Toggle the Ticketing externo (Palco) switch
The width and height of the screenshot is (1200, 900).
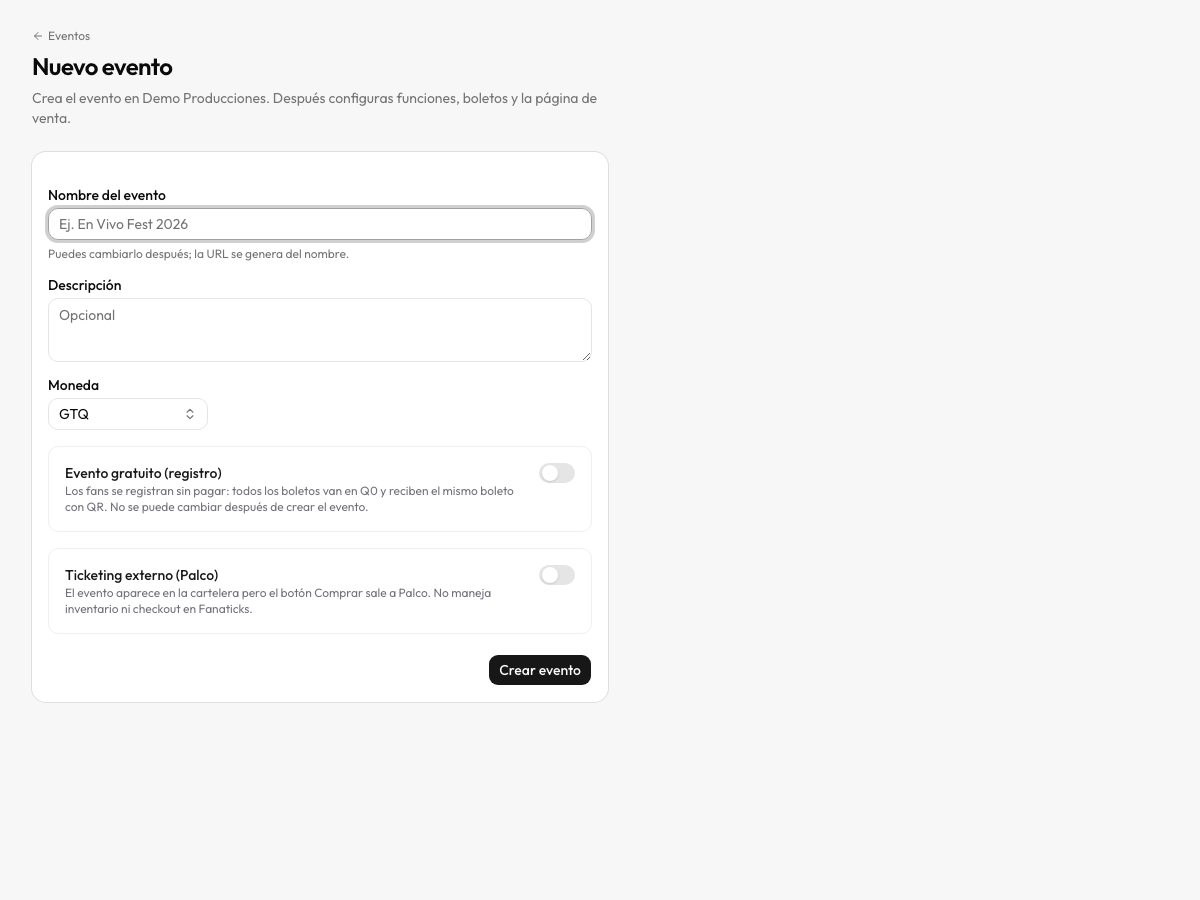pos(557,575)
